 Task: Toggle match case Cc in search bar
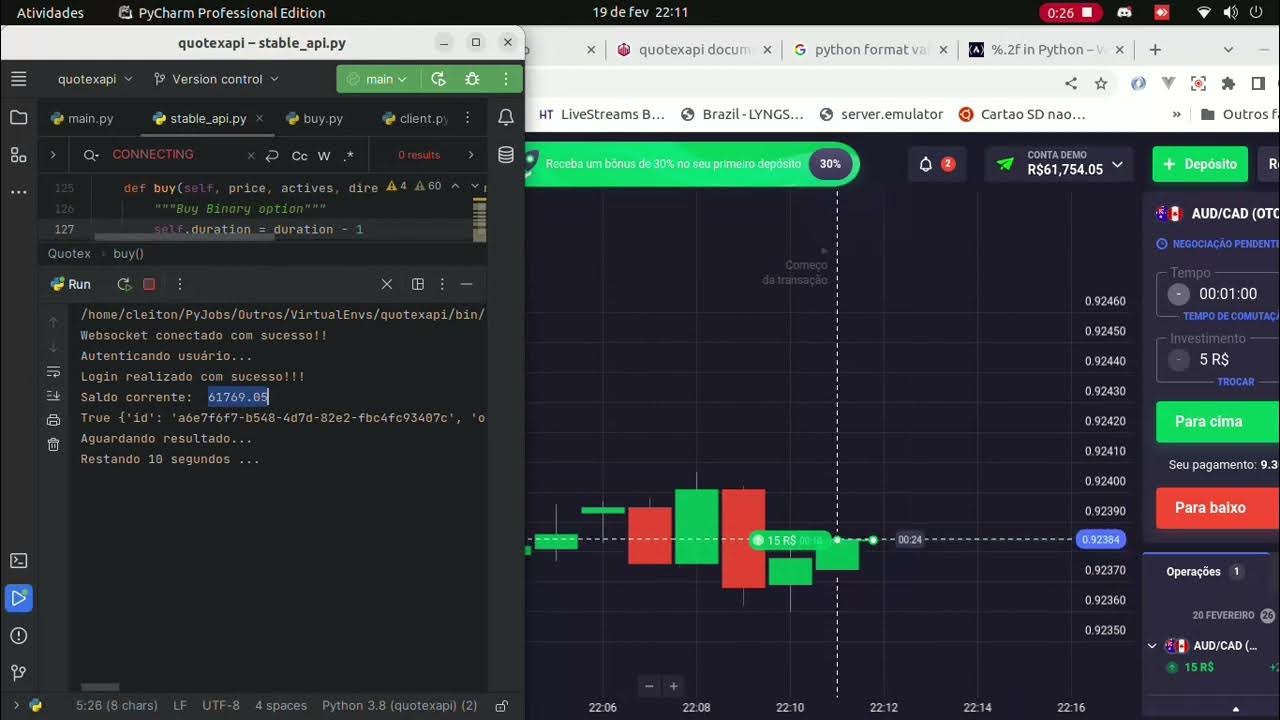tap(299, 155)
